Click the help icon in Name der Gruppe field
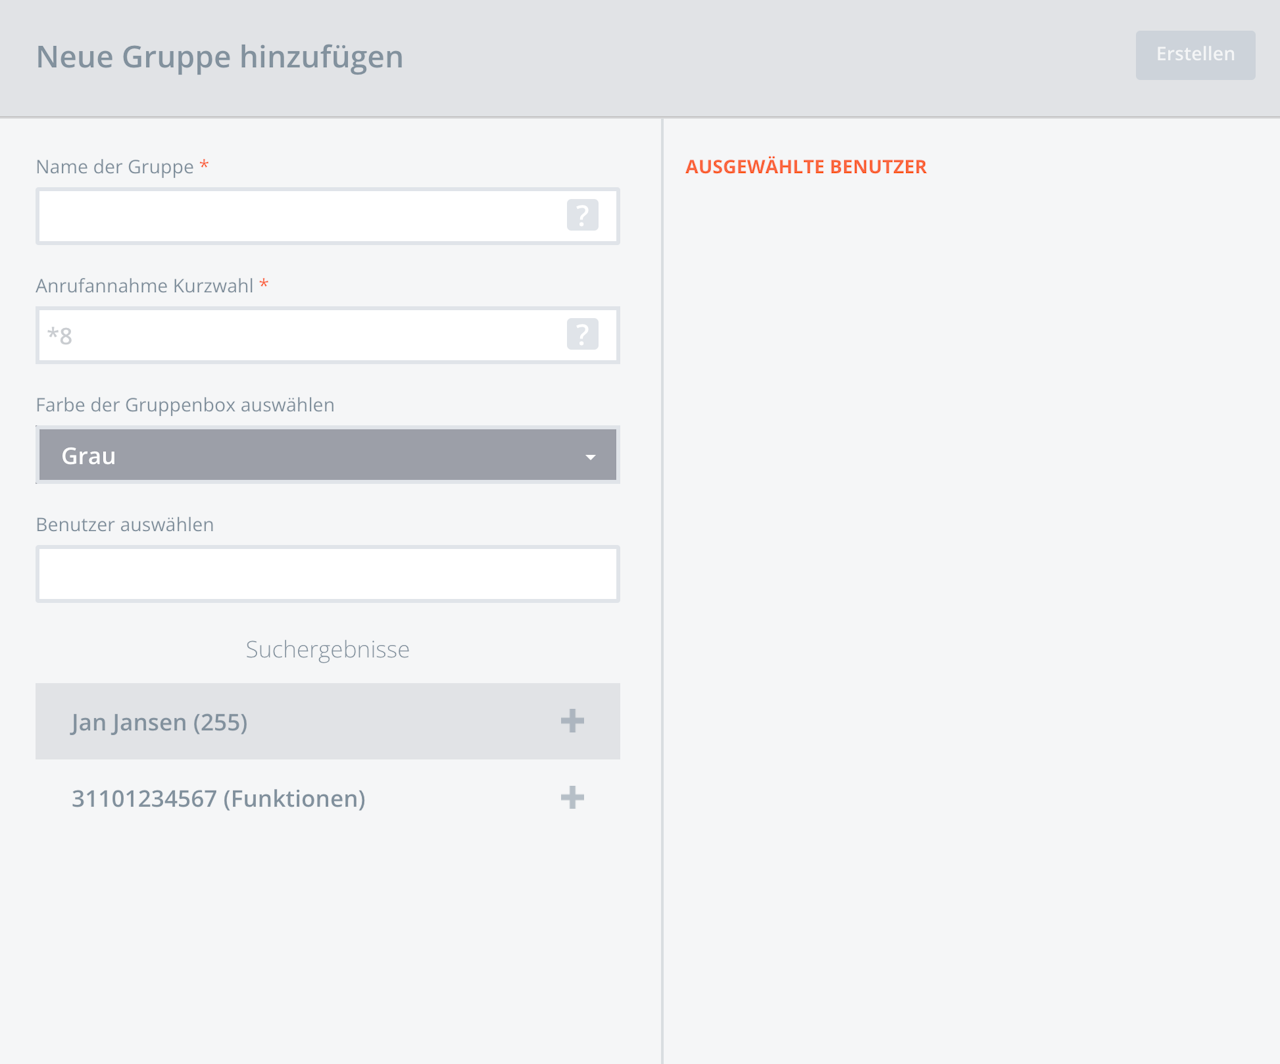1280x1064 pixels. tap(582, 215)
